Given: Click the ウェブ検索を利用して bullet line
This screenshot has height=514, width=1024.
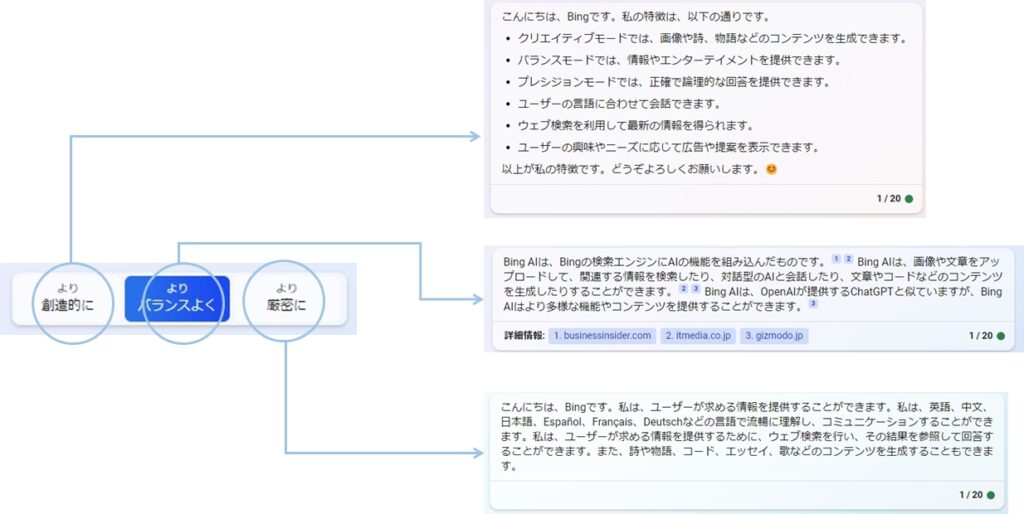Looking at the screenshot, I should (x=635, y=125).
